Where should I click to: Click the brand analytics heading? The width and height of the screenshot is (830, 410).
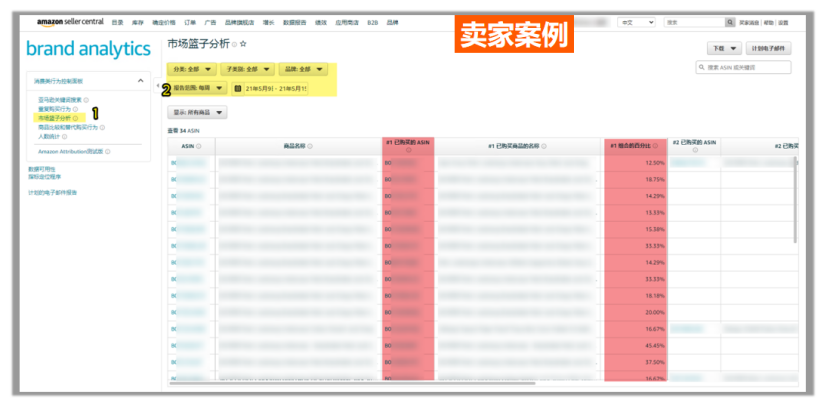coord(88,49)
